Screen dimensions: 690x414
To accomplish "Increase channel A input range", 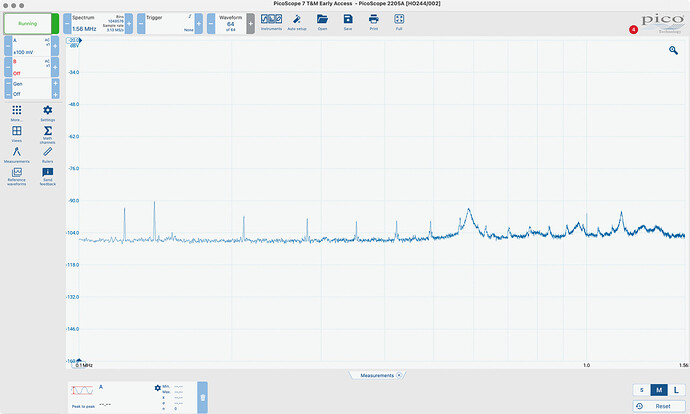I will (x=55, y=46).
